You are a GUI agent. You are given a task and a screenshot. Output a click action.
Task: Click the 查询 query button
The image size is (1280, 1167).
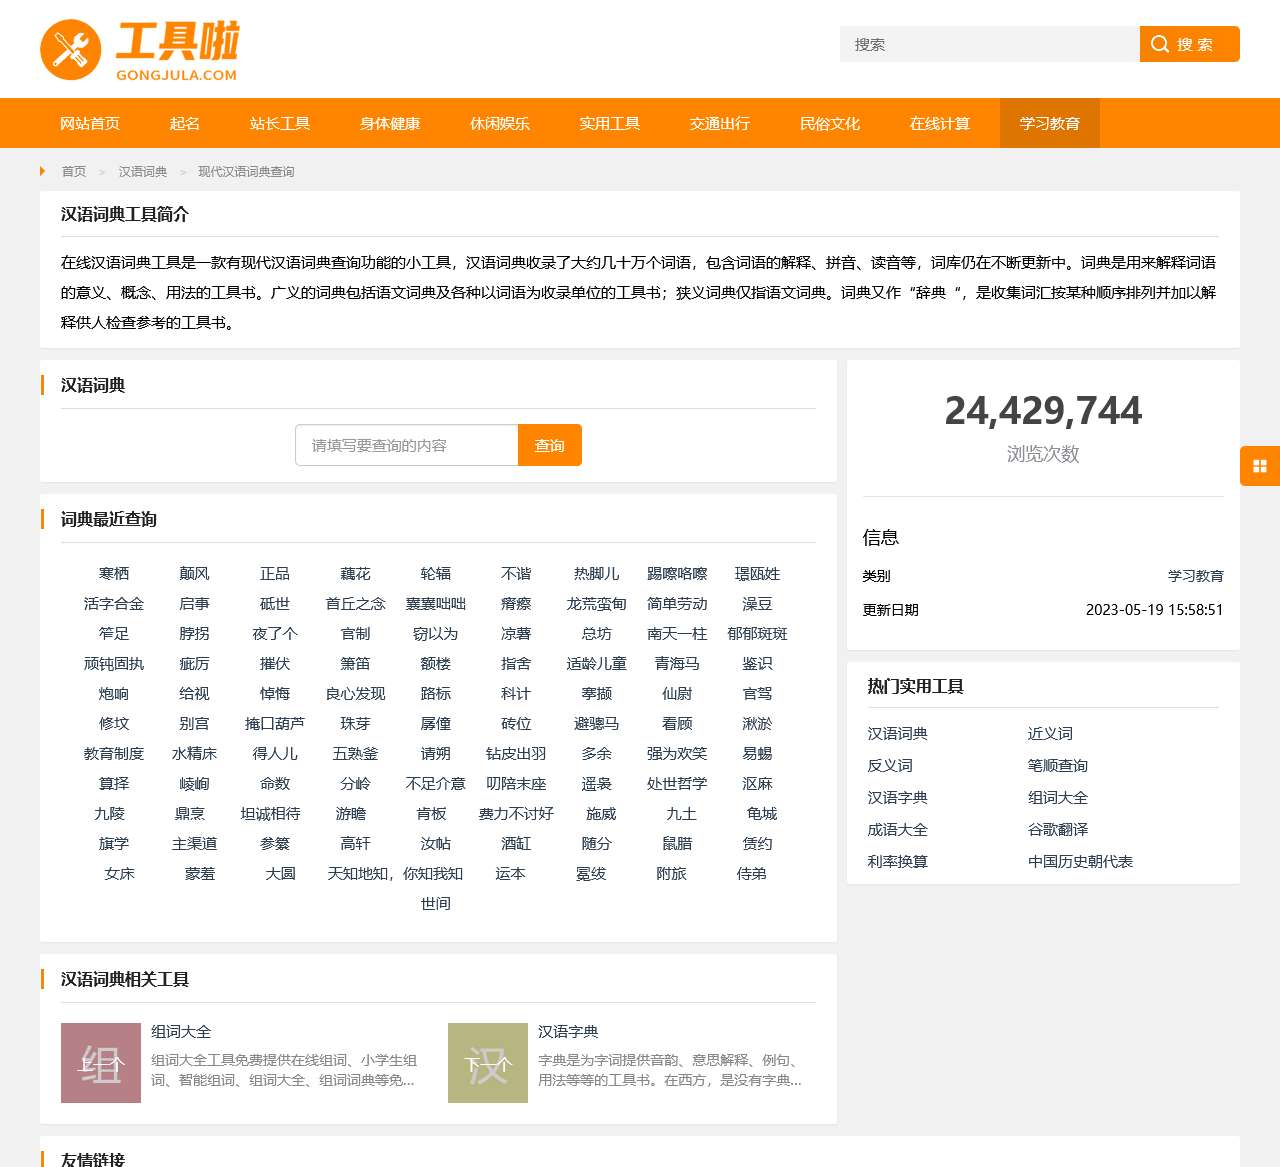point(549,445)
